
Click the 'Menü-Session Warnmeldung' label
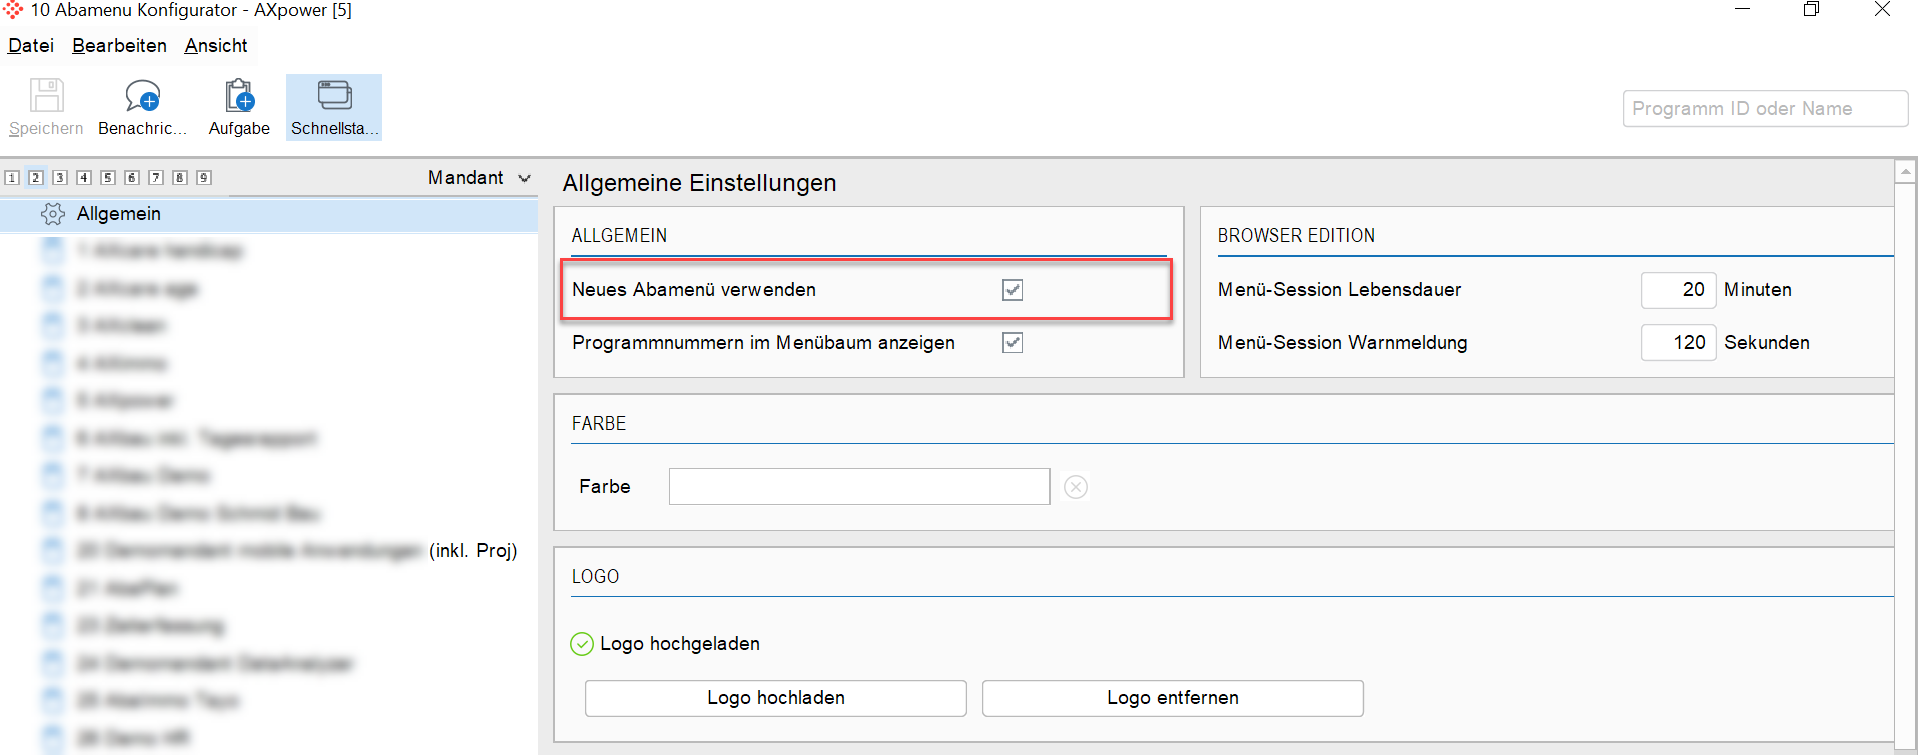pos(1342,343)
